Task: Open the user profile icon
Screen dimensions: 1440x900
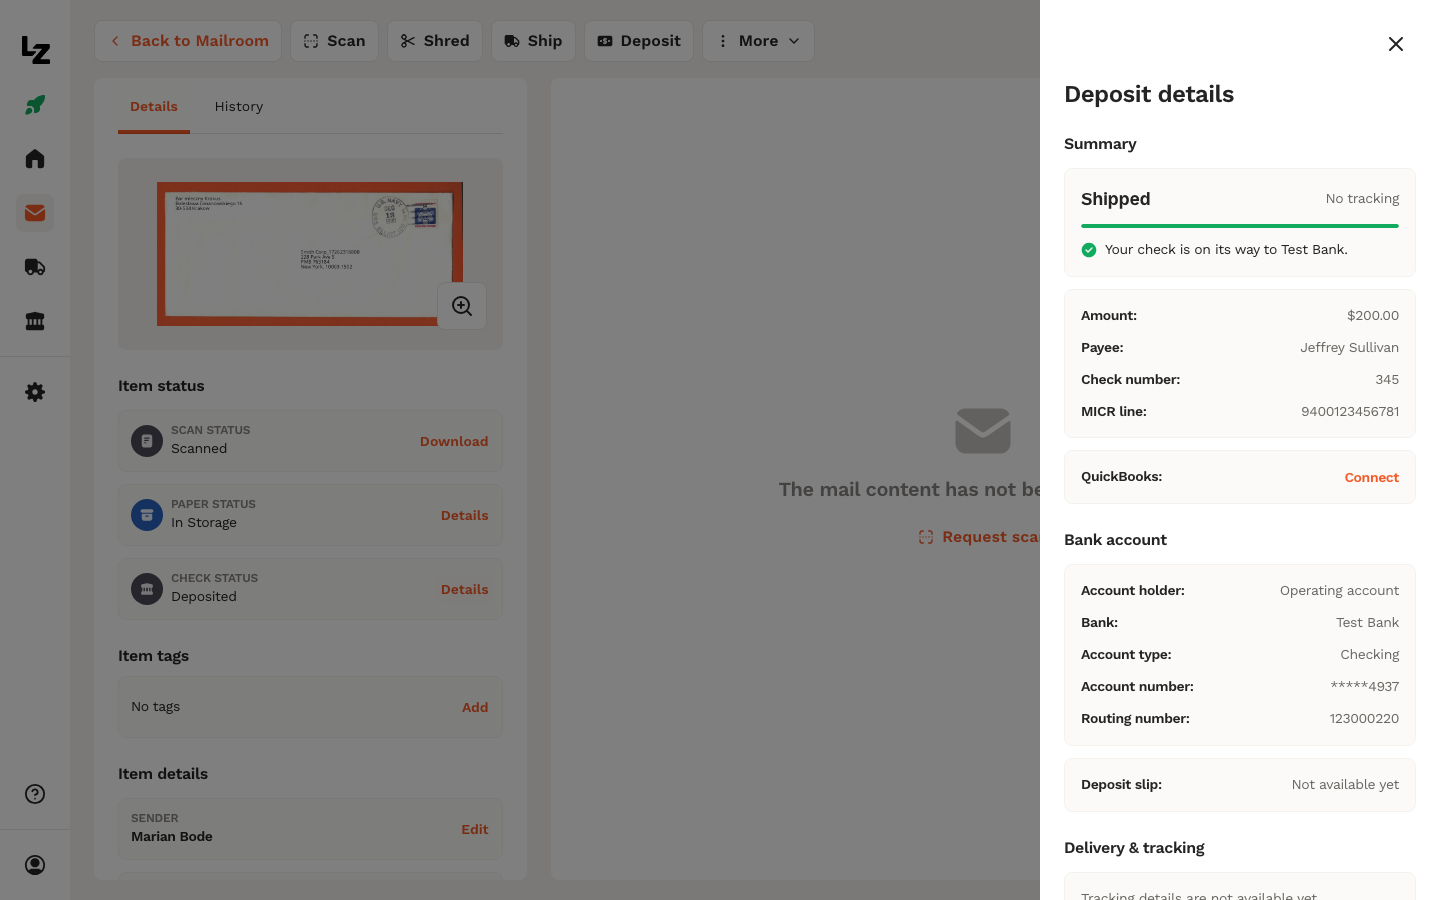Action: click(35, 865)
